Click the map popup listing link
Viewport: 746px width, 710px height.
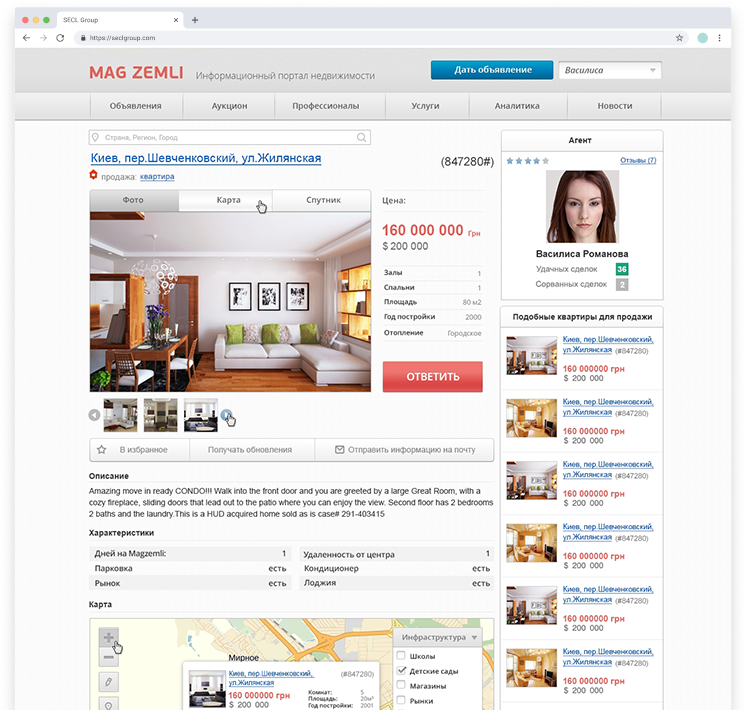point(270,678)
